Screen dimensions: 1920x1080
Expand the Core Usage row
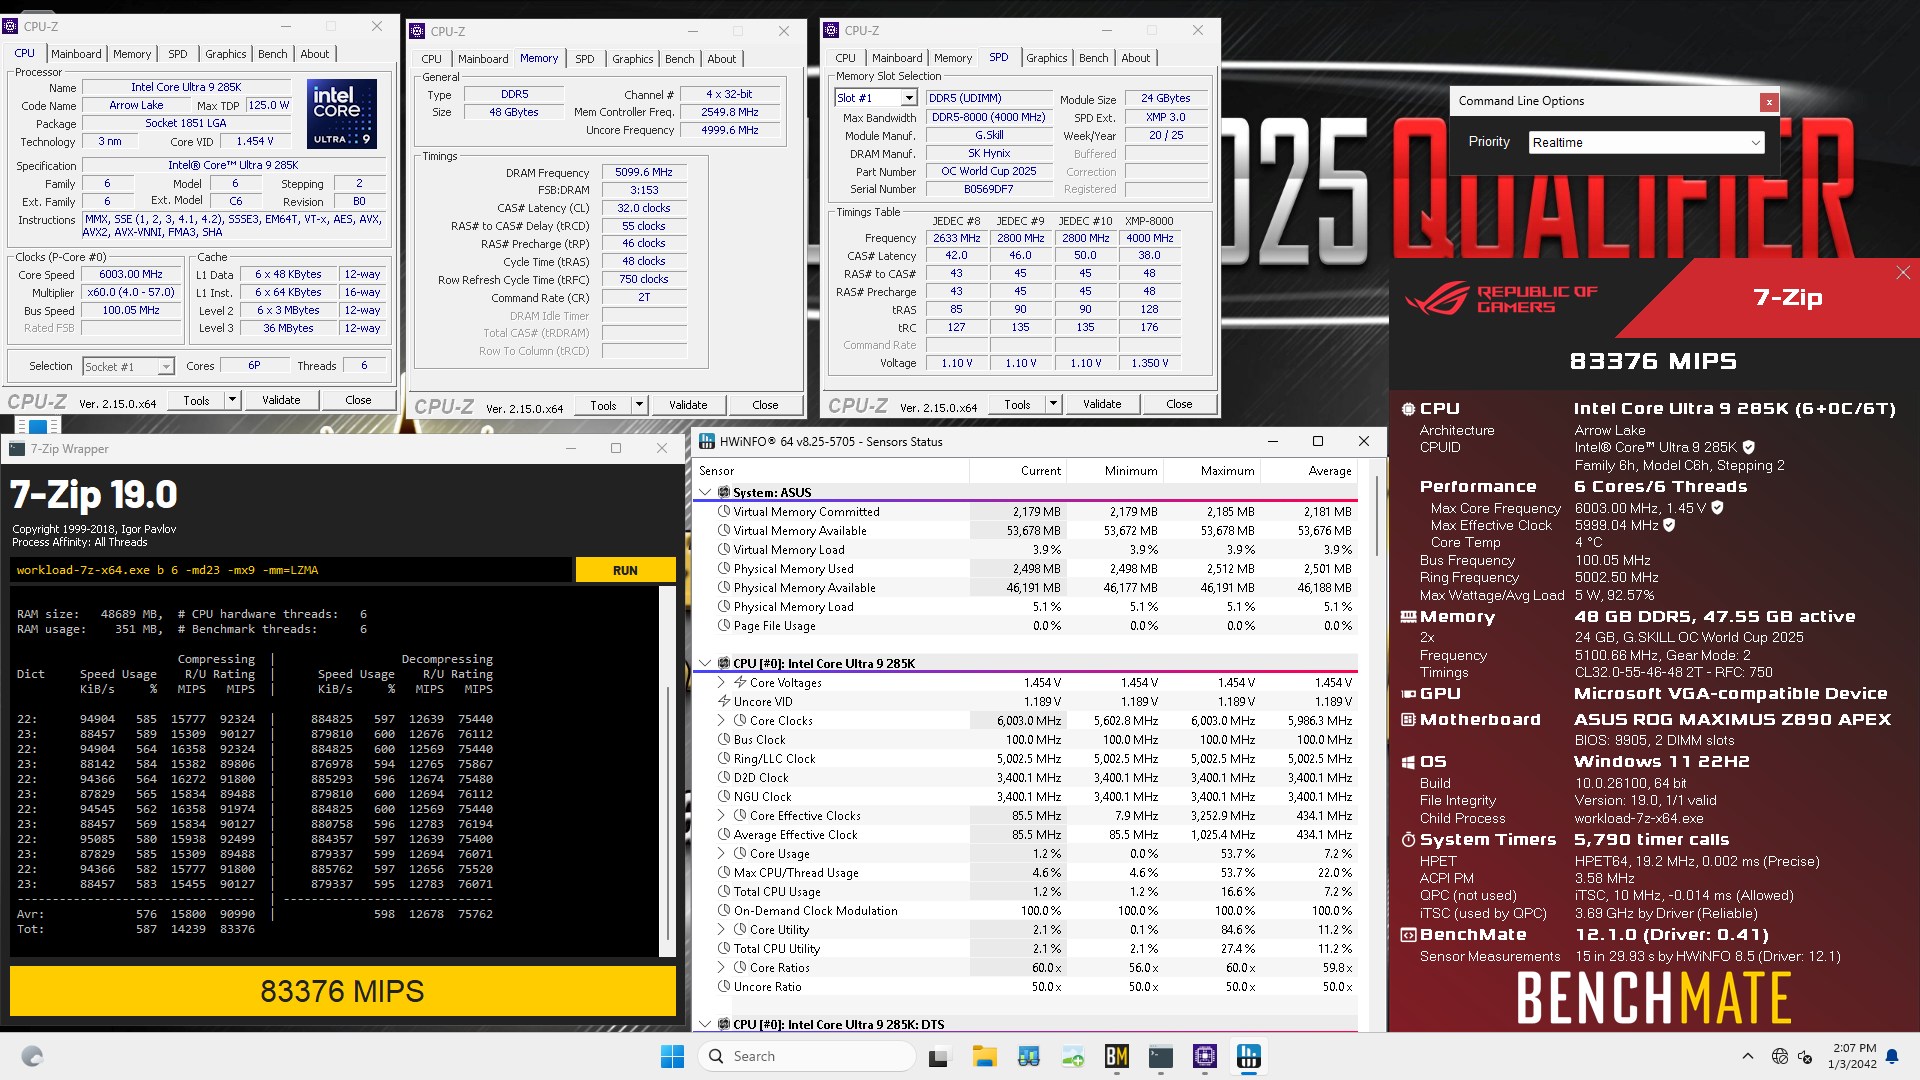pyautogui.click(x=722, y=853)
